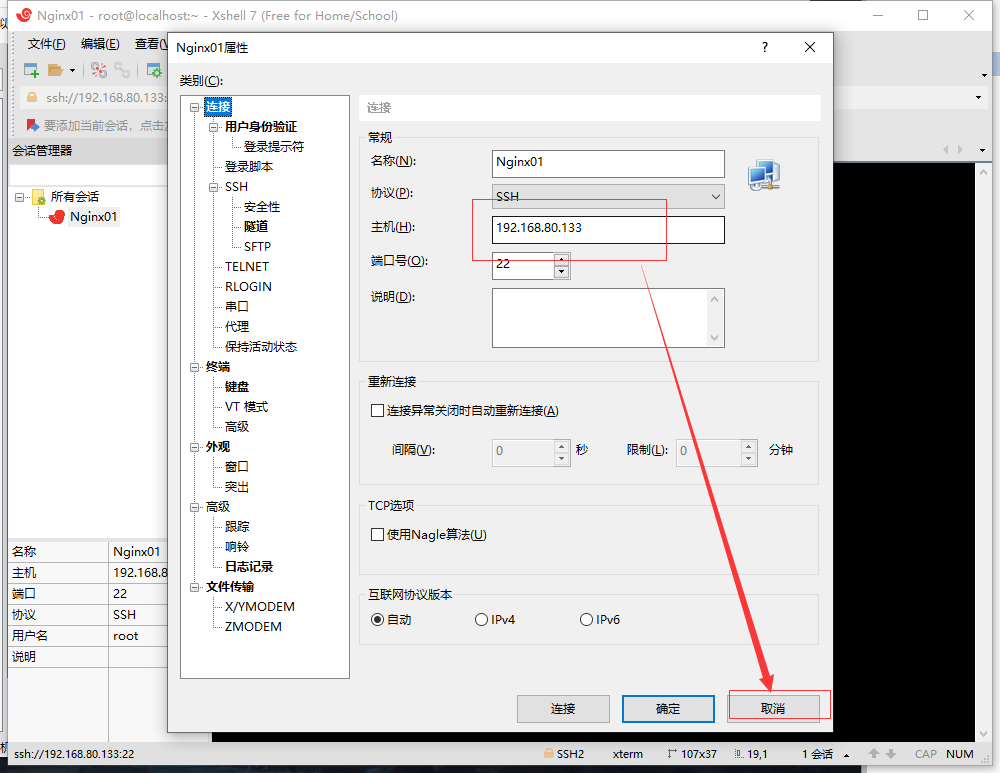Screen dimensions: 1000x773
Task: Open the dropdown arrow next to 1 会话
Action: click(x=846, y=755)
